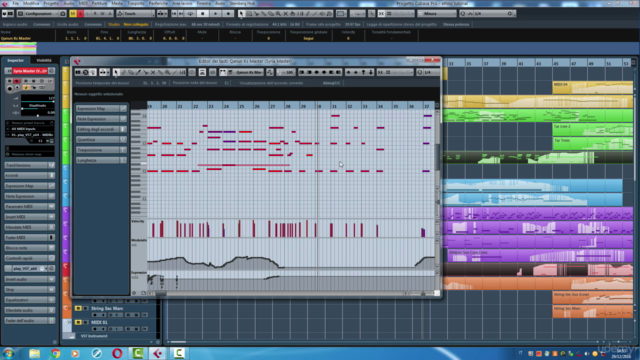Select the Zoom magnifier tool in main toolbar

(x=278, y=13)
